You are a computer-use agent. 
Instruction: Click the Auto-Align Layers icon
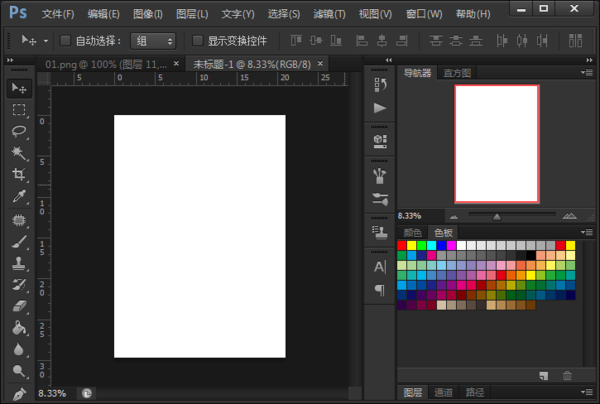click(575, 41)
